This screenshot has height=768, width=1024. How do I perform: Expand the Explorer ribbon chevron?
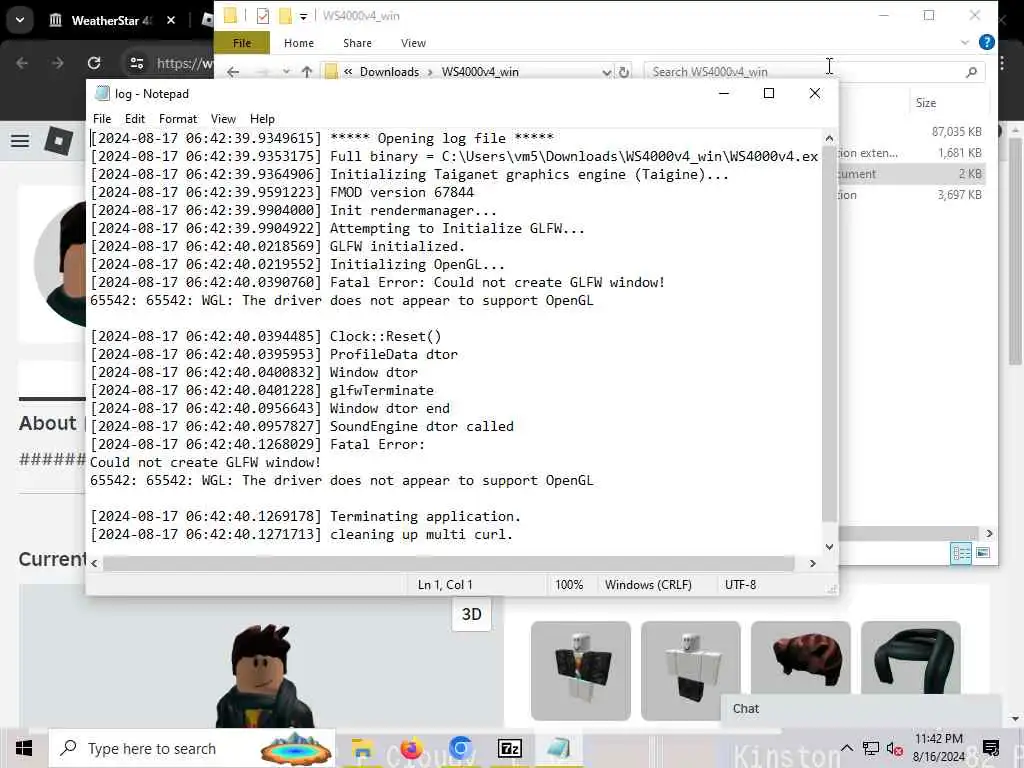(965, 42)
